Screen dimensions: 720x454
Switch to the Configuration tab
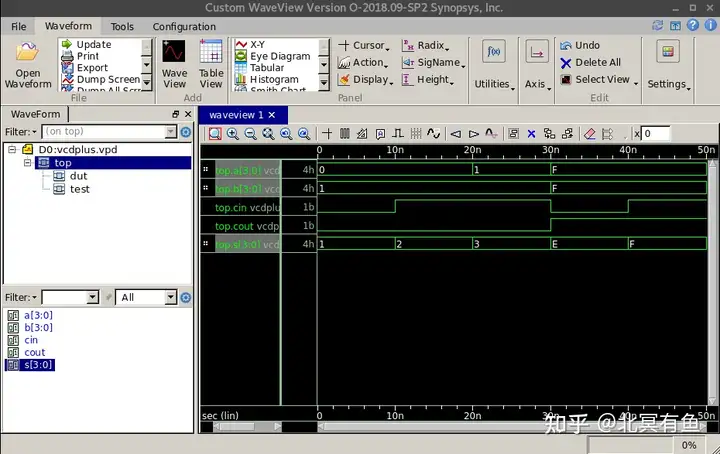(x=184, y=27)
